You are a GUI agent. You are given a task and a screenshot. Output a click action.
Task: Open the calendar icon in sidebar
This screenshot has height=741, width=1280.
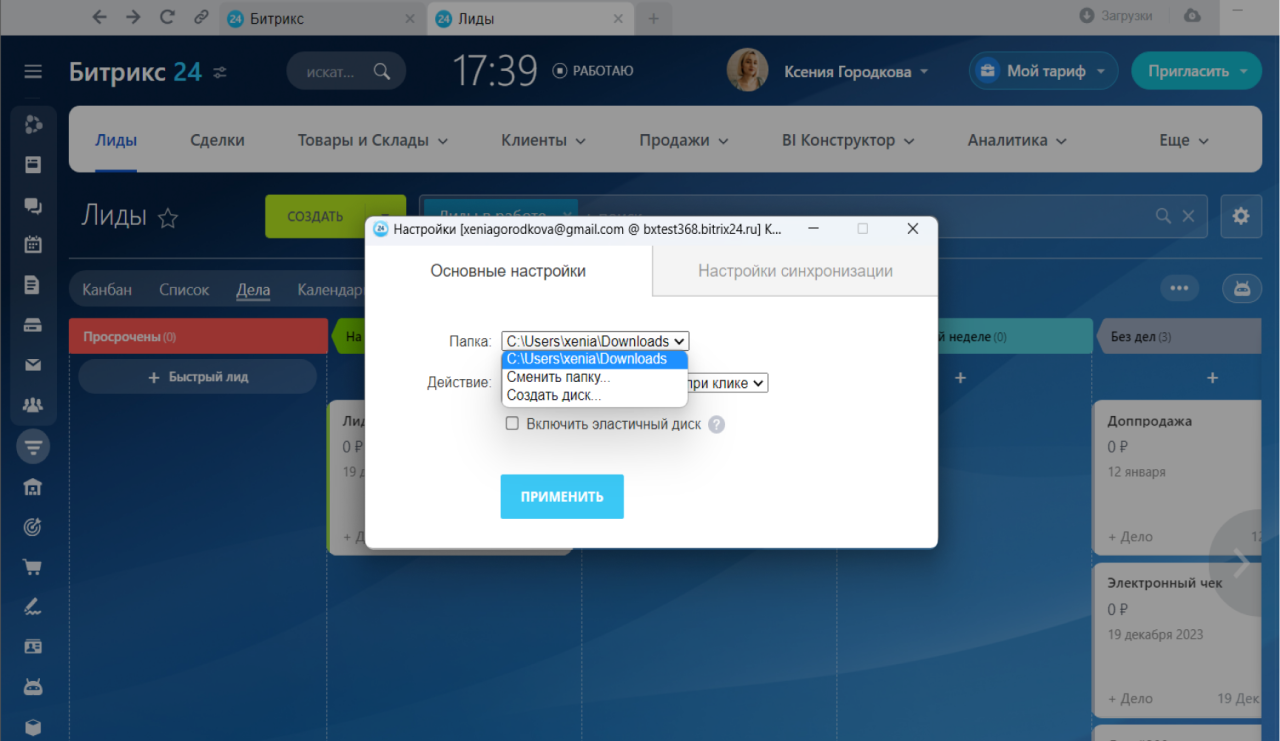[33, 244]
